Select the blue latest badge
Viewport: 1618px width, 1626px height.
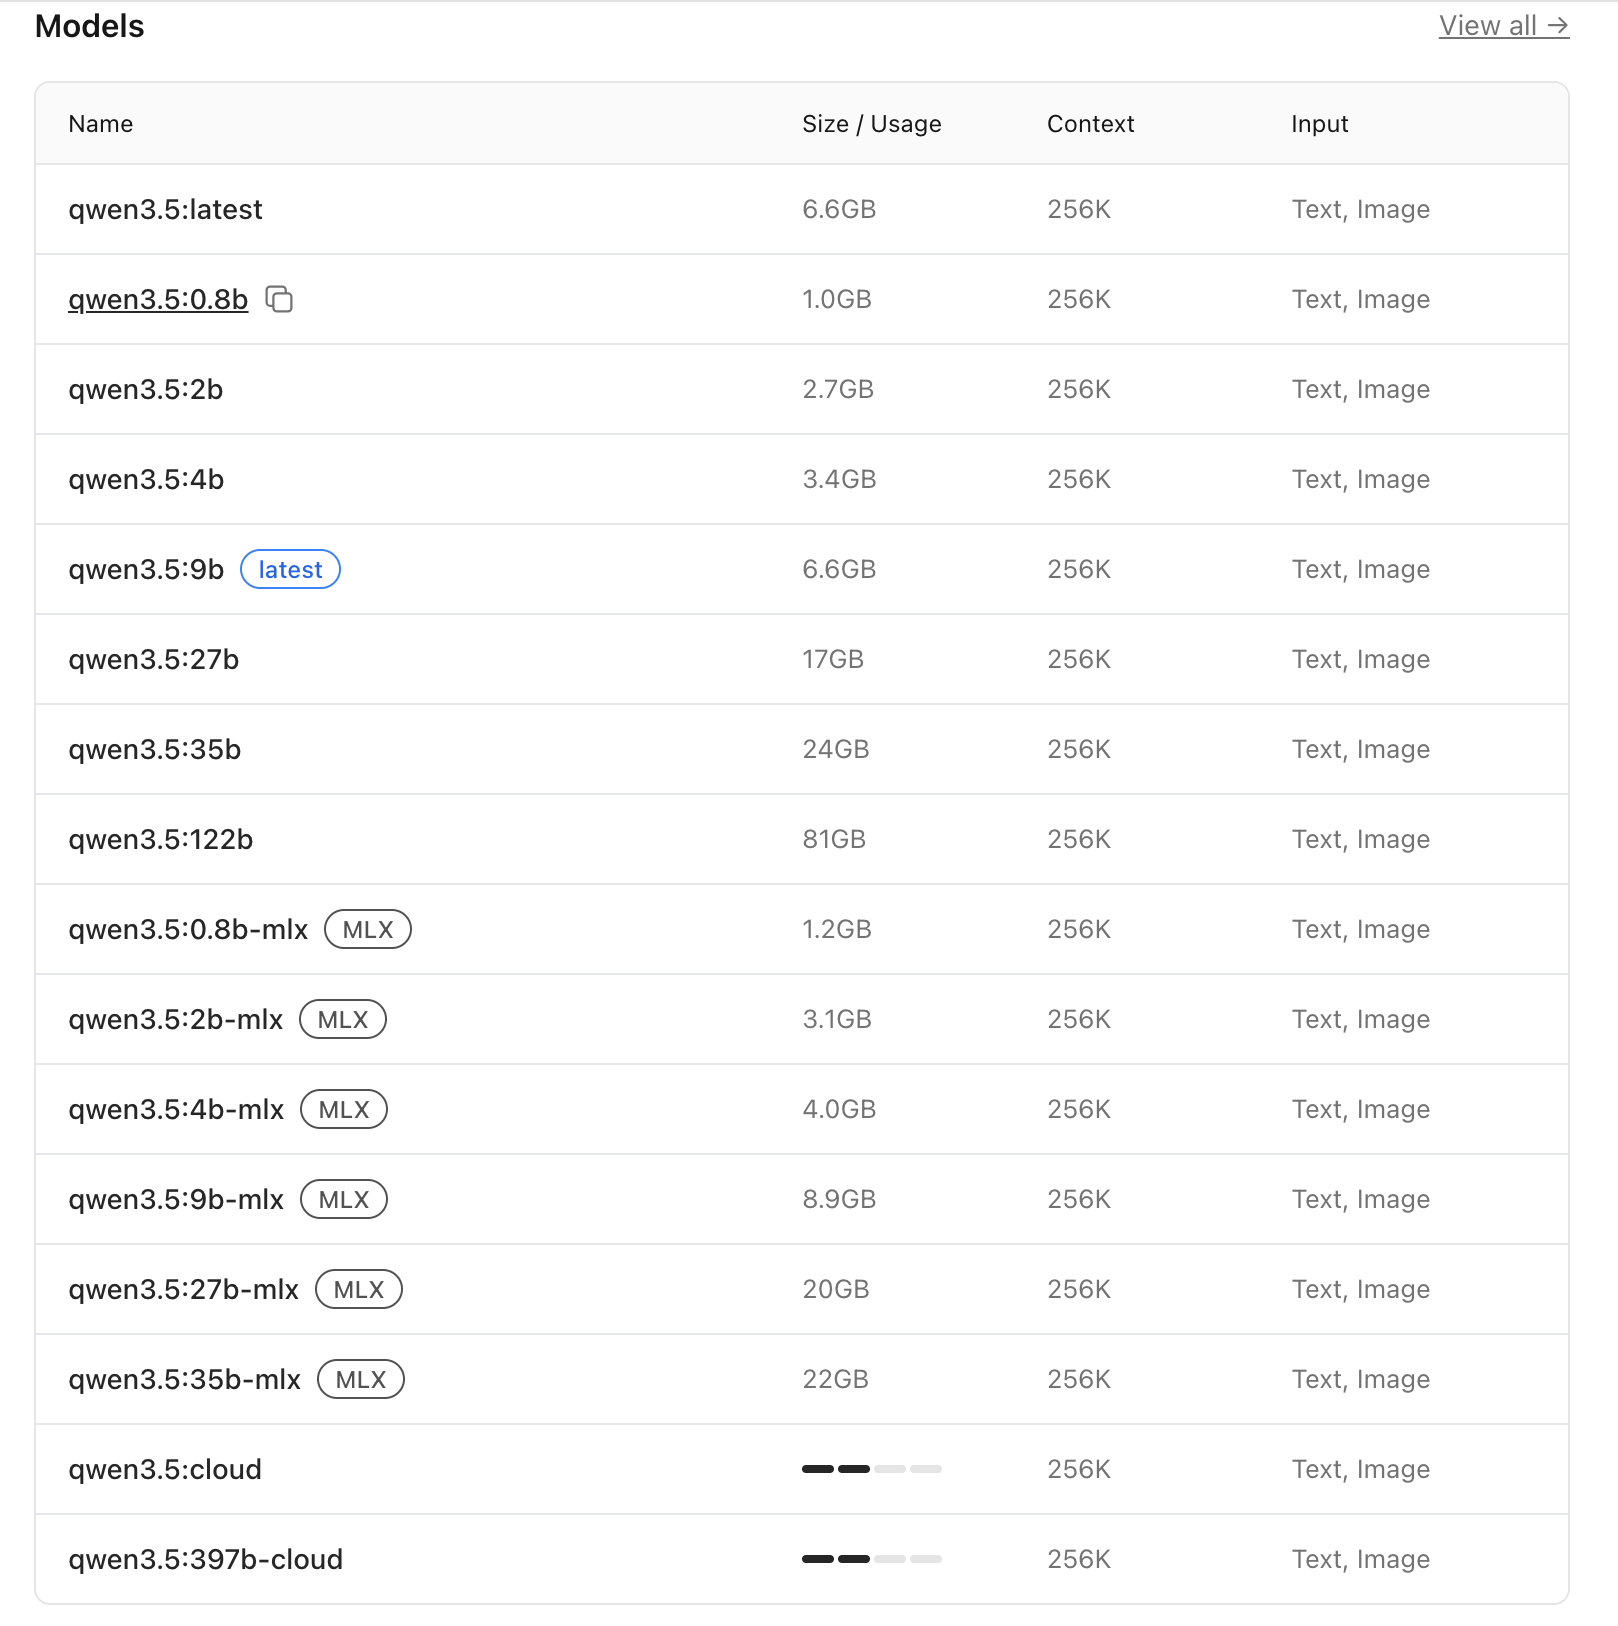pyautogui.click(x=291, y=569)
